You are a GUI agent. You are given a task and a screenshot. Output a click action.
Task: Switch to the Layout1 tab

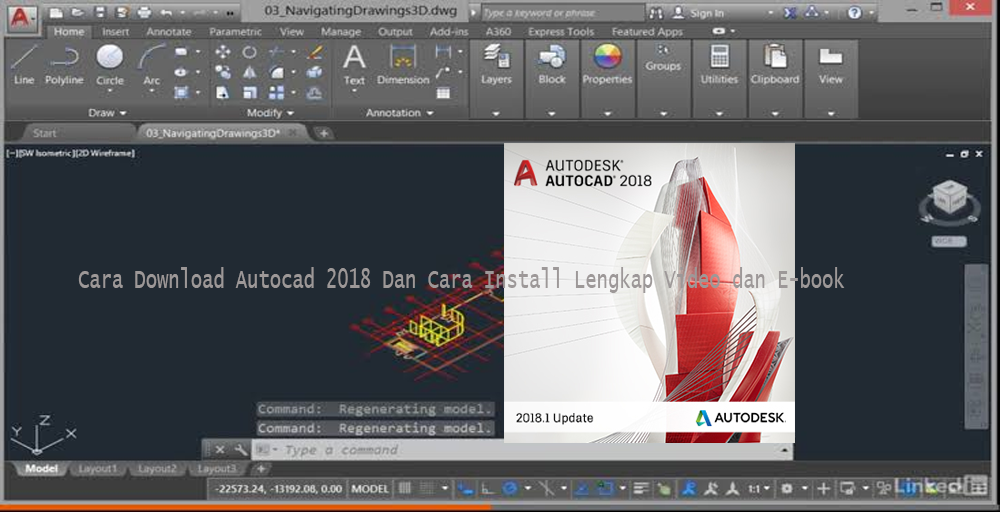point(98,469)
